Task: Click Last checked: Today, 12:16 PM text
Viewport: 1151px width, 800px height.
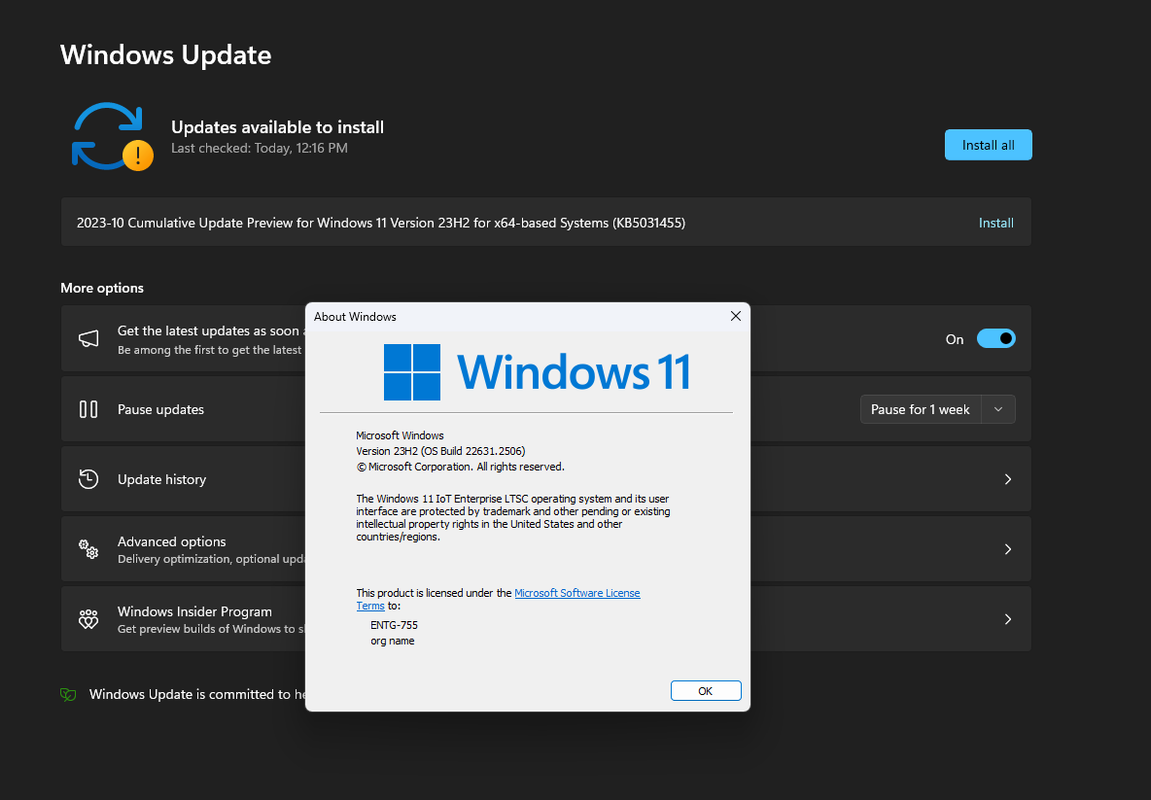Action: coord(259,148)
